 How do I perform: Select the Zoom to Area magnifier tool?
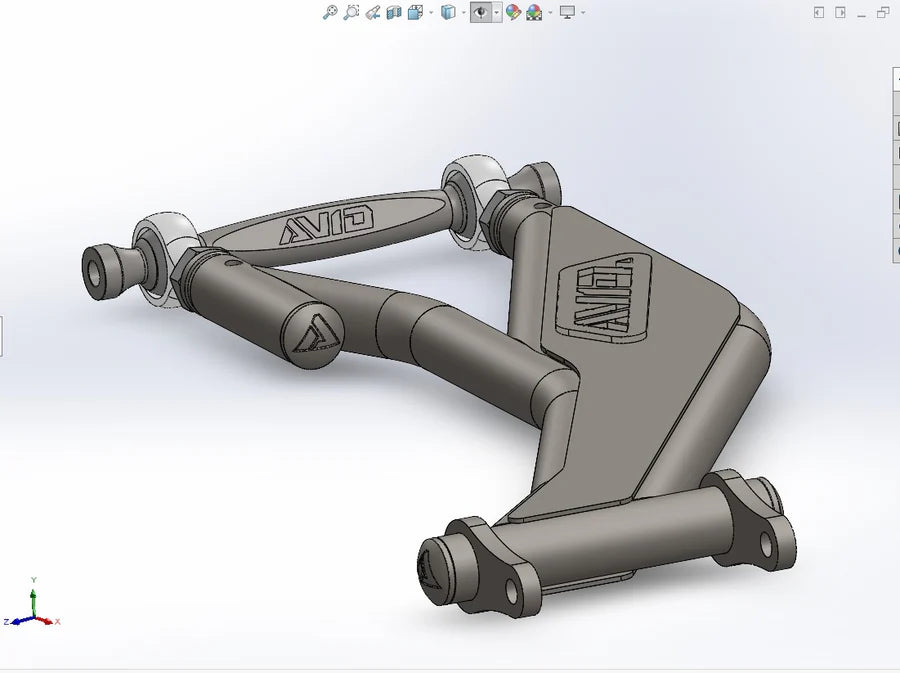tap(351, 12)
